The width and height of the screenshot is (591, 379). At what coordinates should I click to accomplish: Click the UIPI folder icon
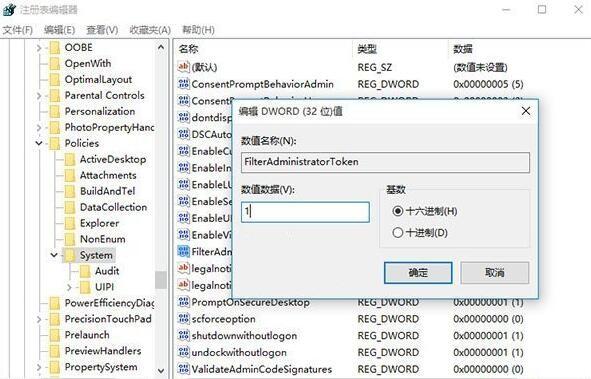click(x=85, y=287)
